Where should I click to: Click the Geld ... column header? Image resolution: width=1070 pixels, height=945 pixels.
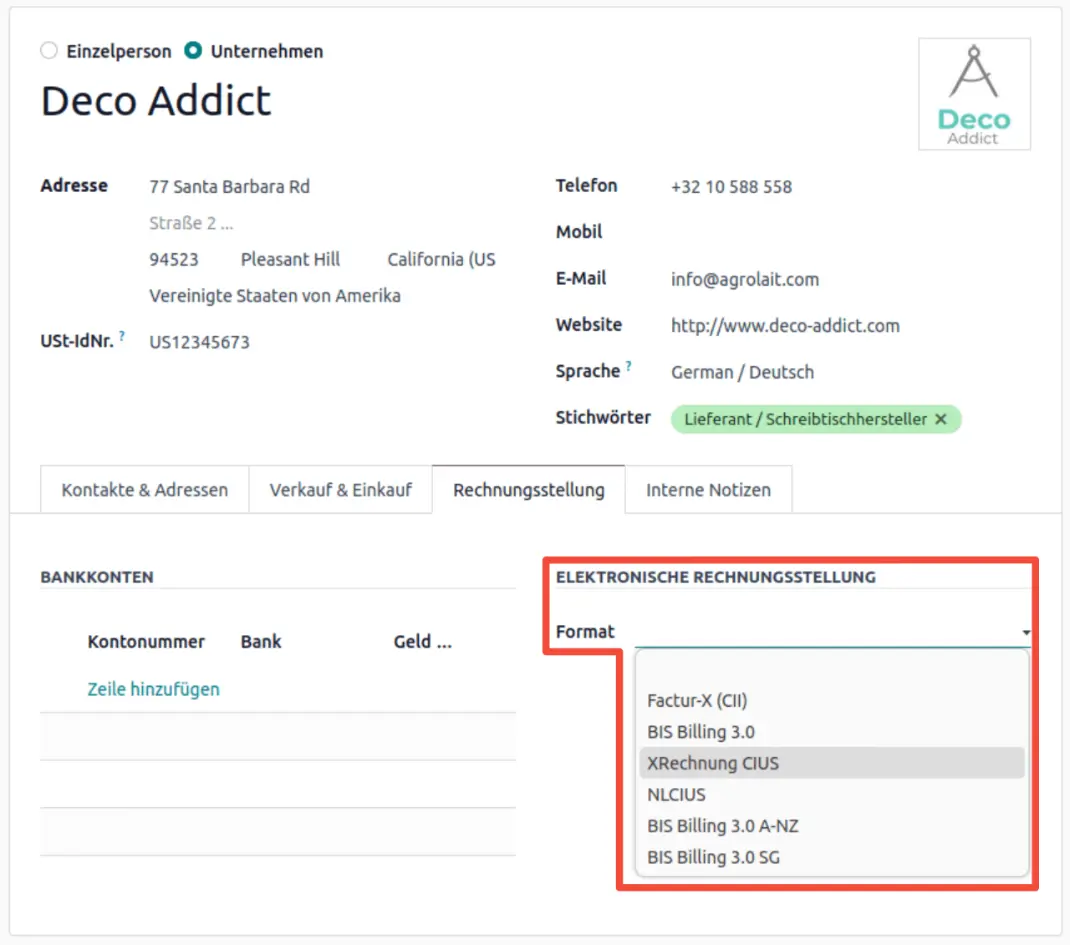[422, 641]
